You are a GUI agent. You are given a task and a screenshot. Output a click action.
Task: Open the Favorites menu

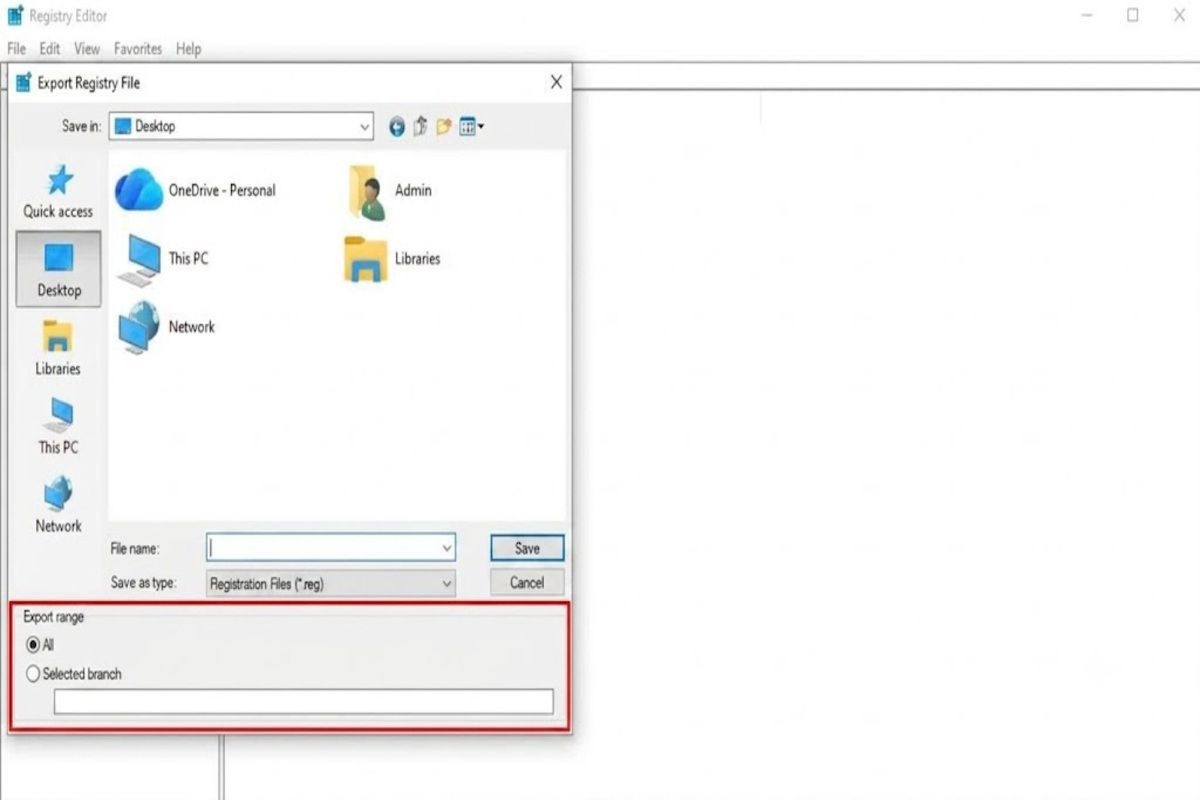click(138, 48)
